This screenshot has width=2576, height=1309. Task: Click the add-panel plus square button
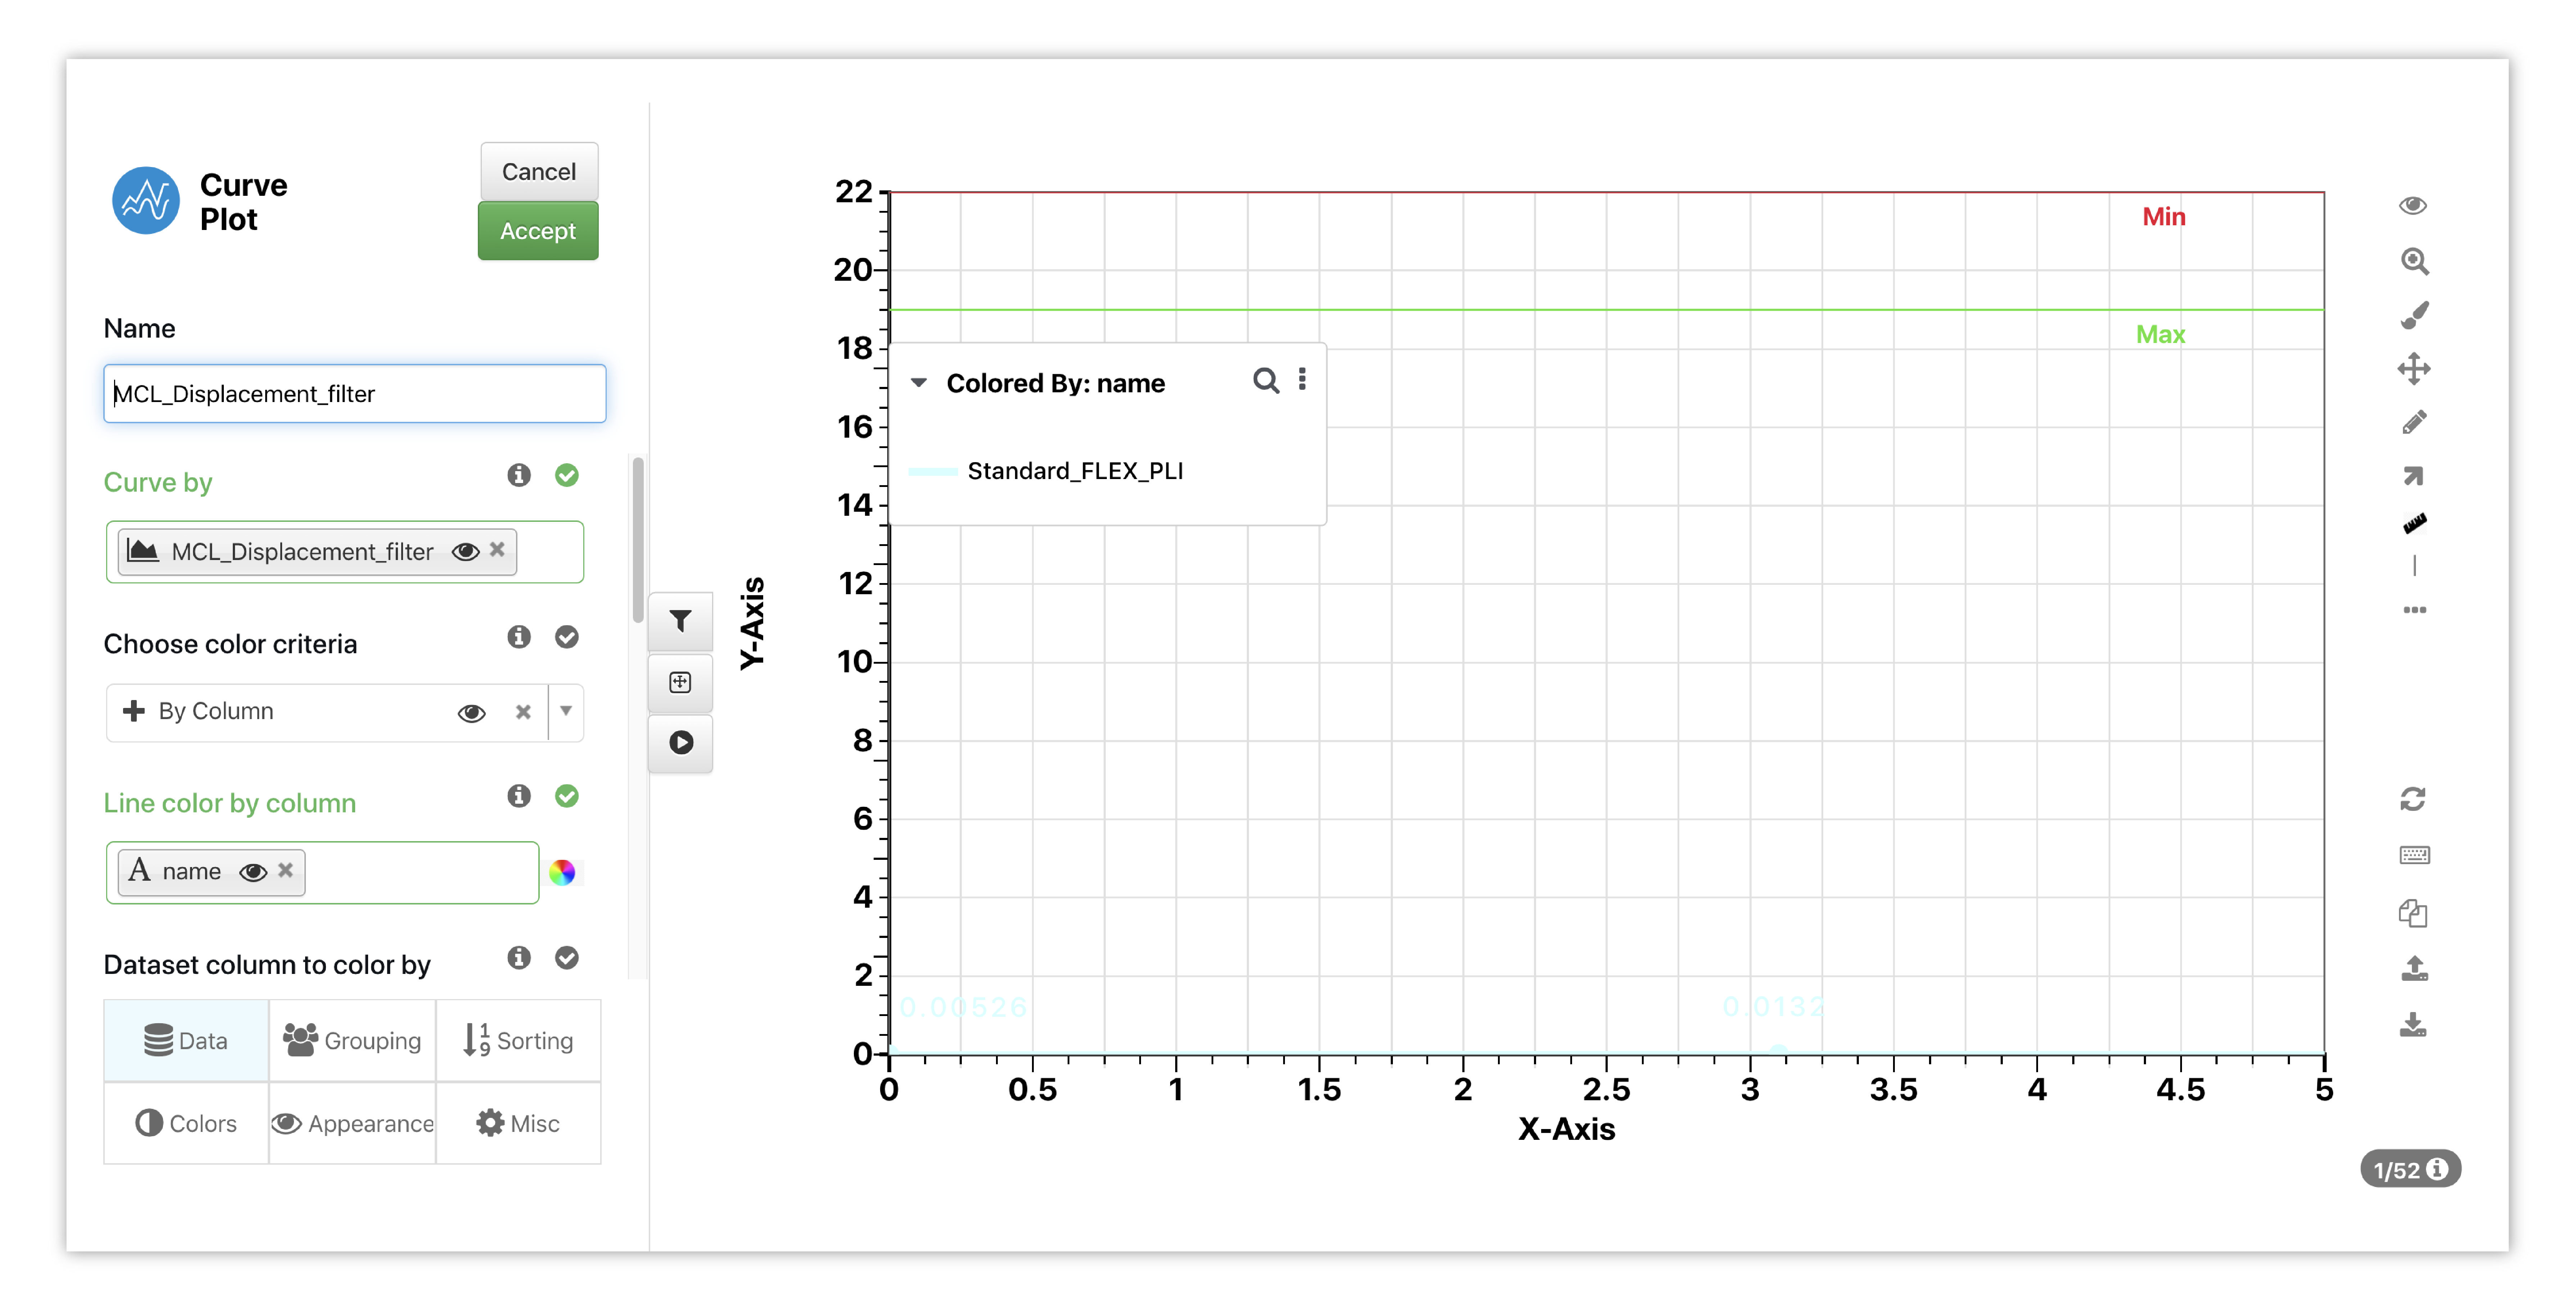tap(681, 683)
